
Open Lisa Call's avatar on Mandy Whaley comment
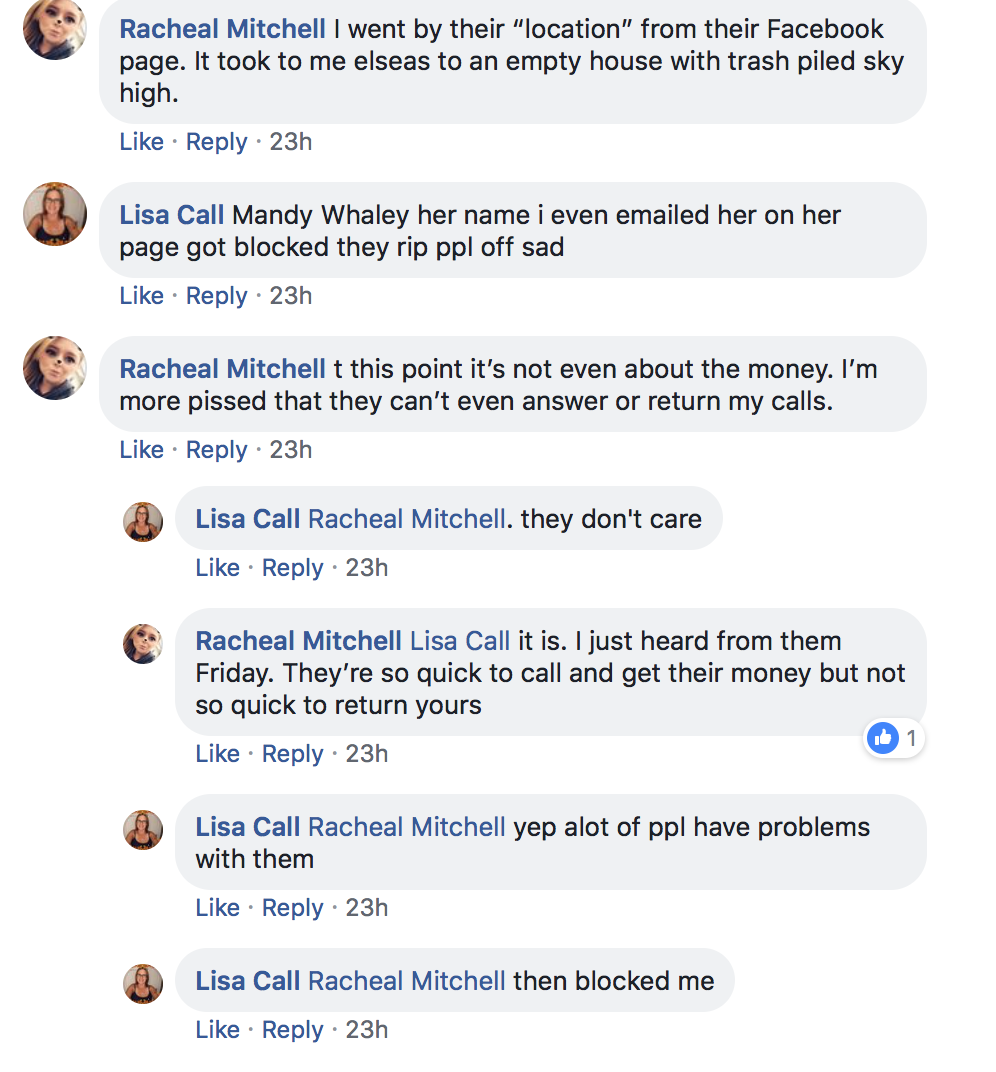pos(55,214)
